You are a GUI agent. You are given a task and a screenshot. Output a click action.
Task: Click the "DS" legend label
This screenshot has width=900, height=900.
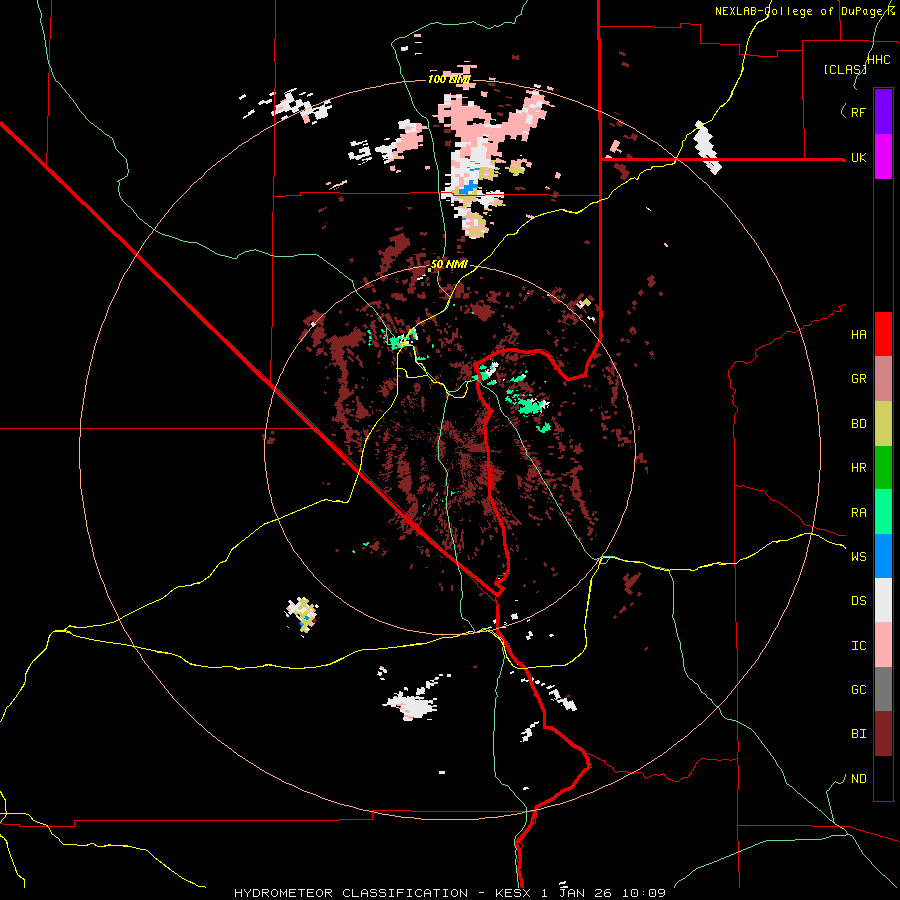coord(859,601)
